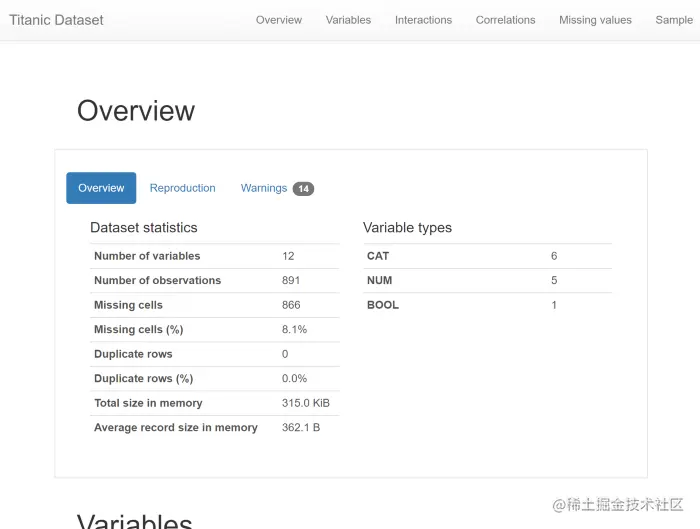Open Overview in the top navigation bar

[x=279, y=20]
